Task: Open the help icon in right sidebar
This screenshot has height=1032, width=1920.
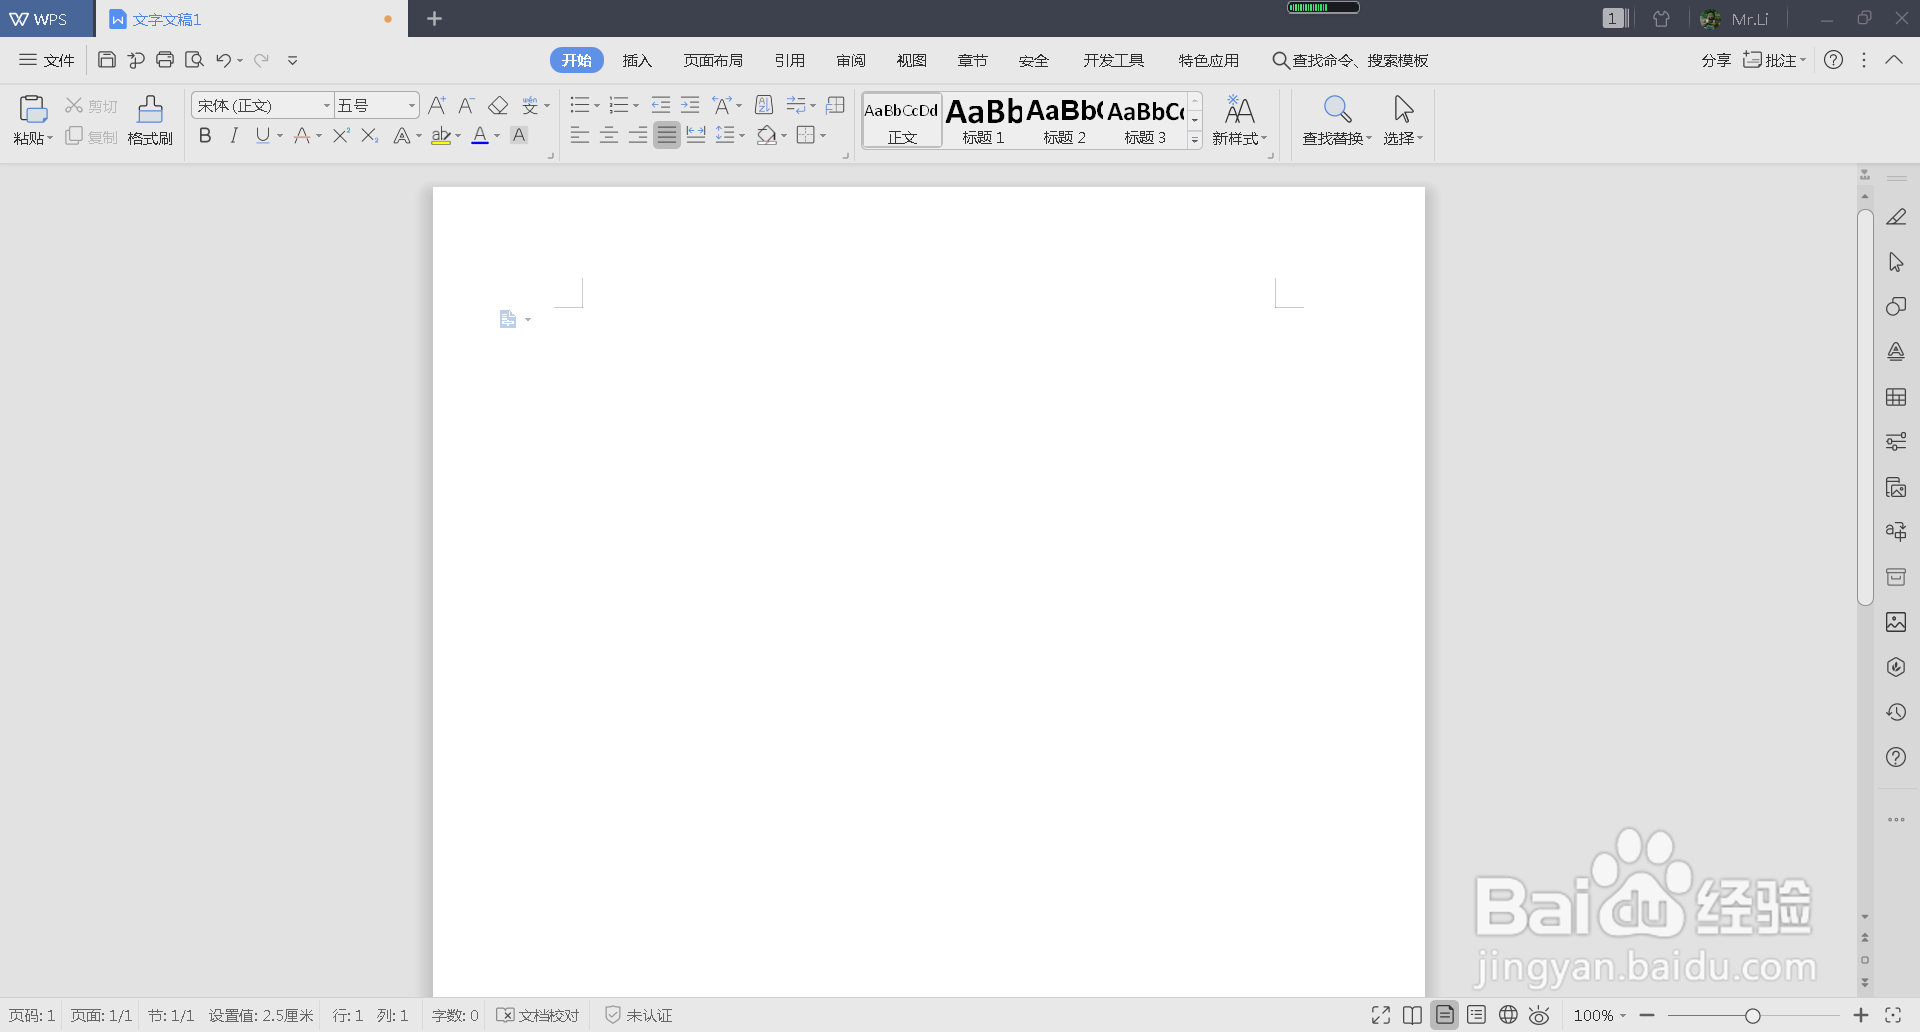Action: [x=1896, y=757]
